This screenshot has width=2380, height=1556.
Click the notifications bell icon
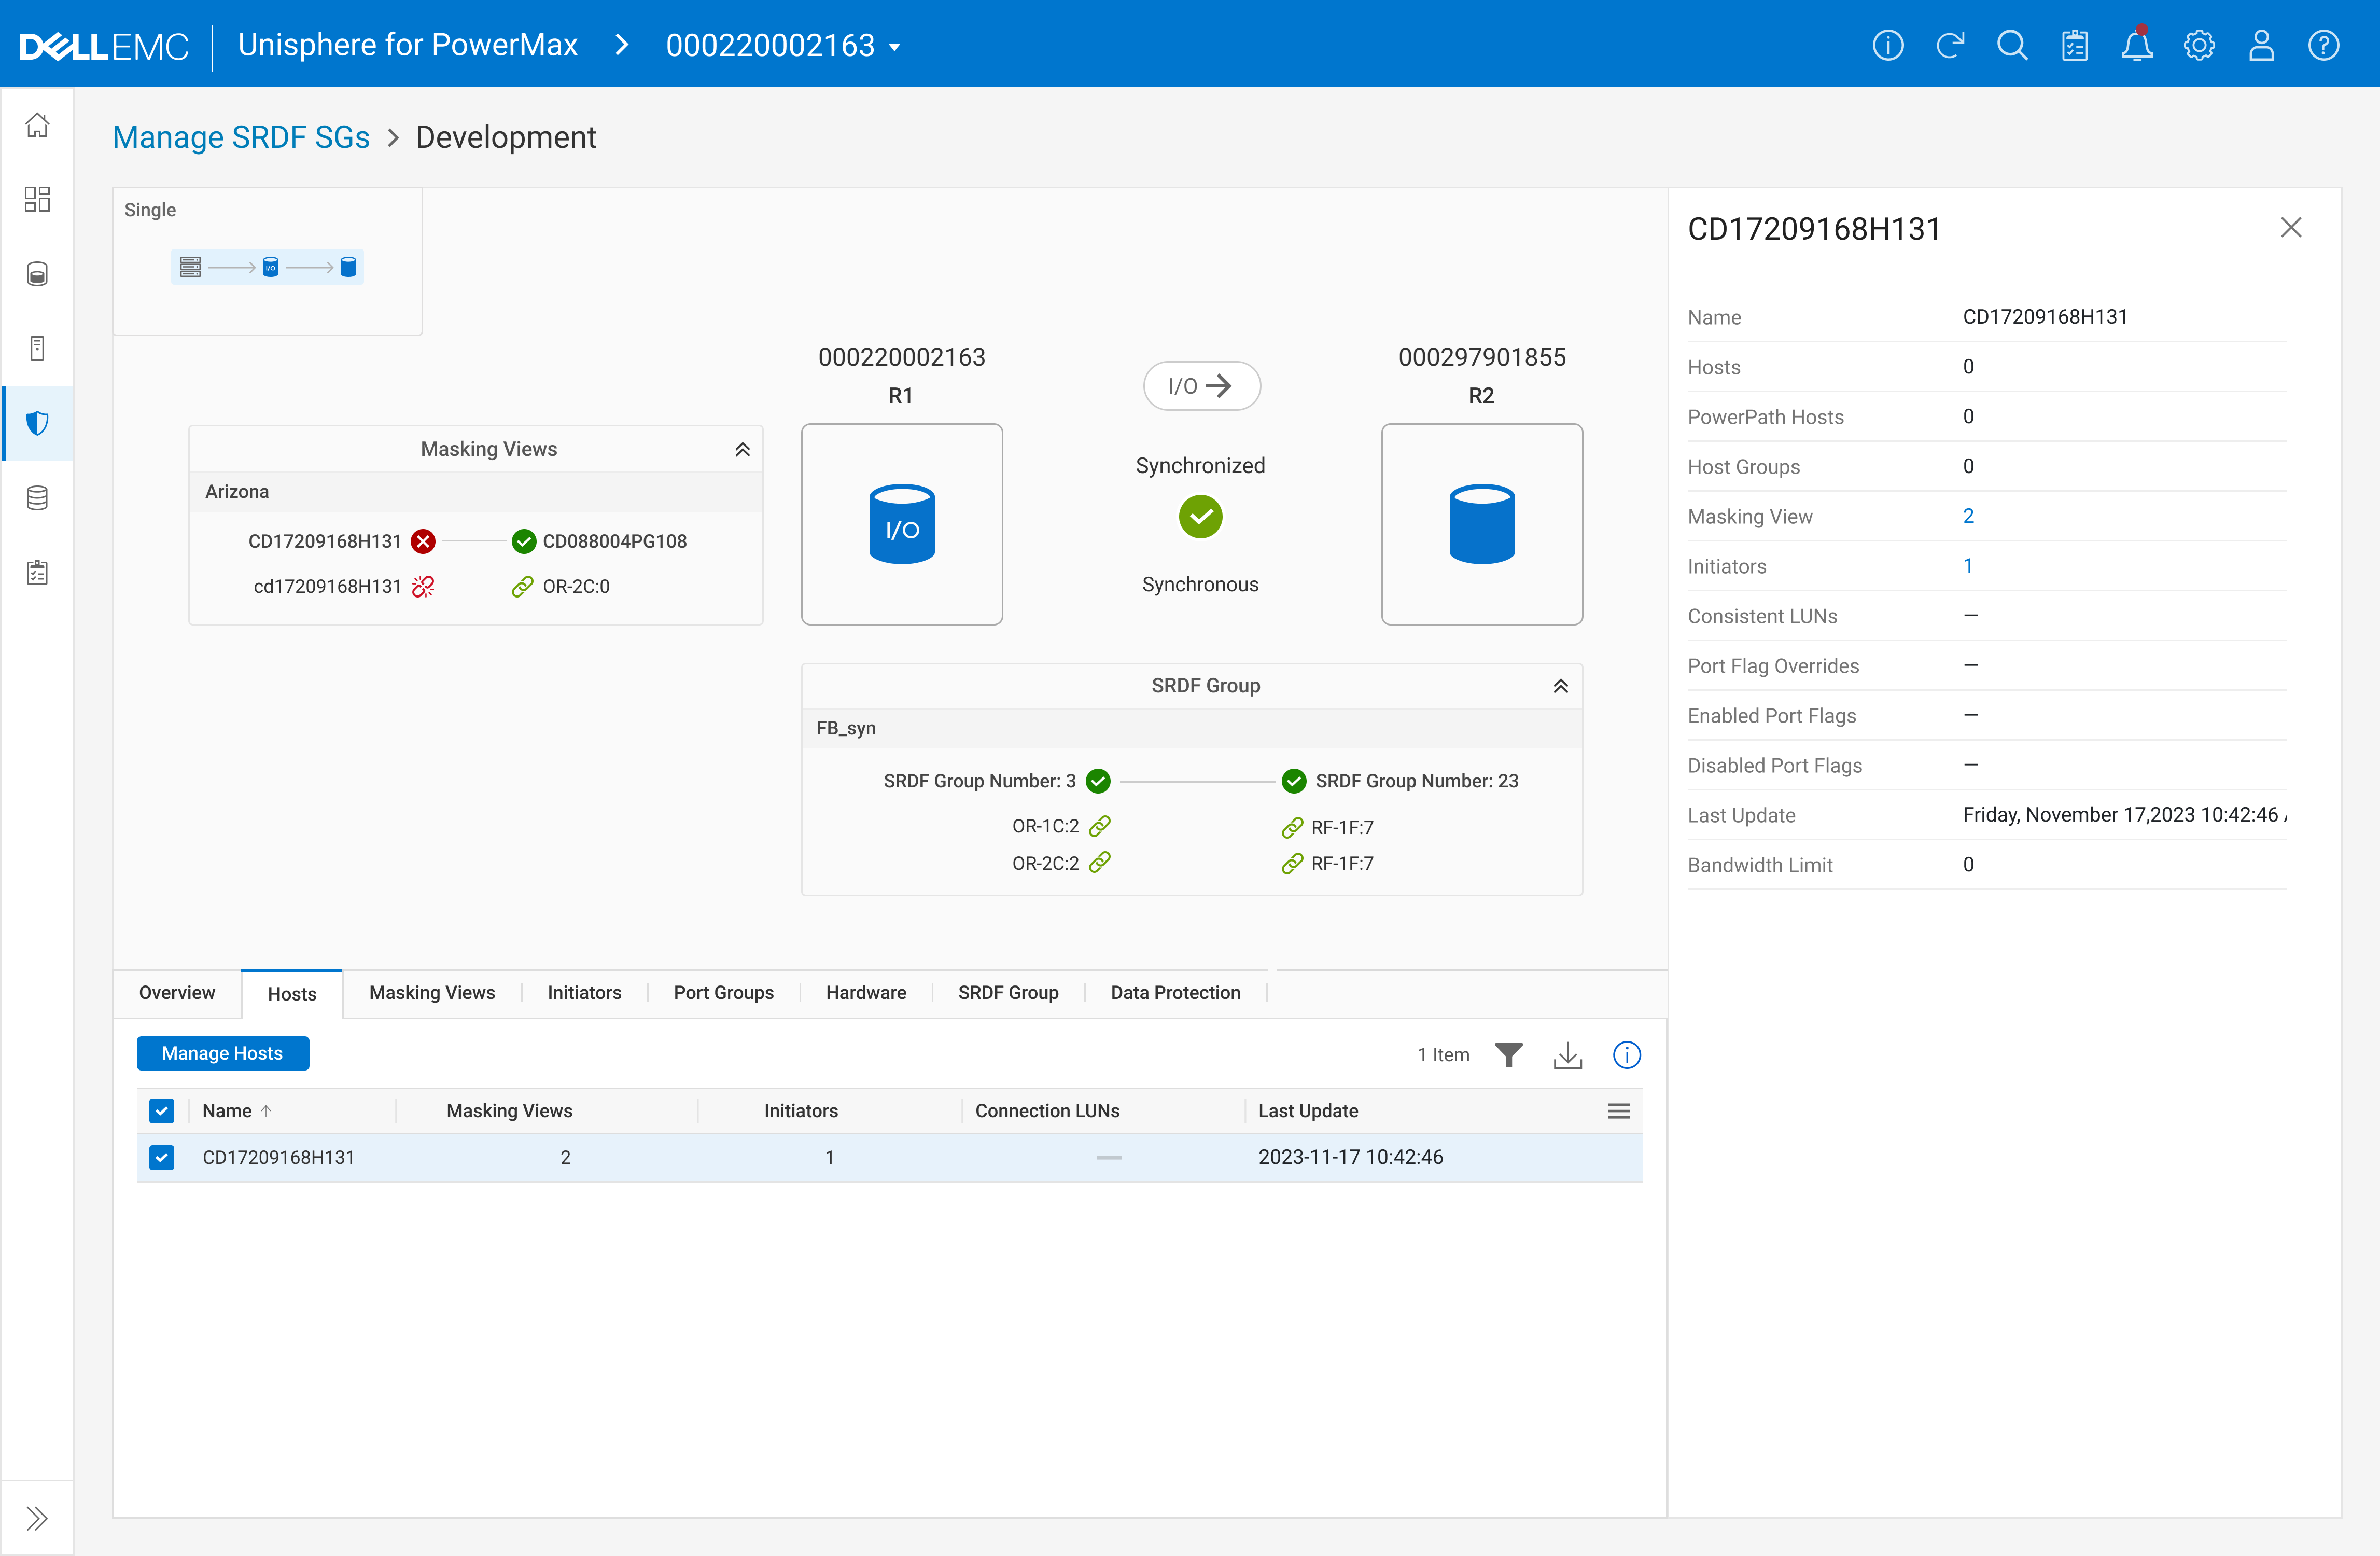2136,45
